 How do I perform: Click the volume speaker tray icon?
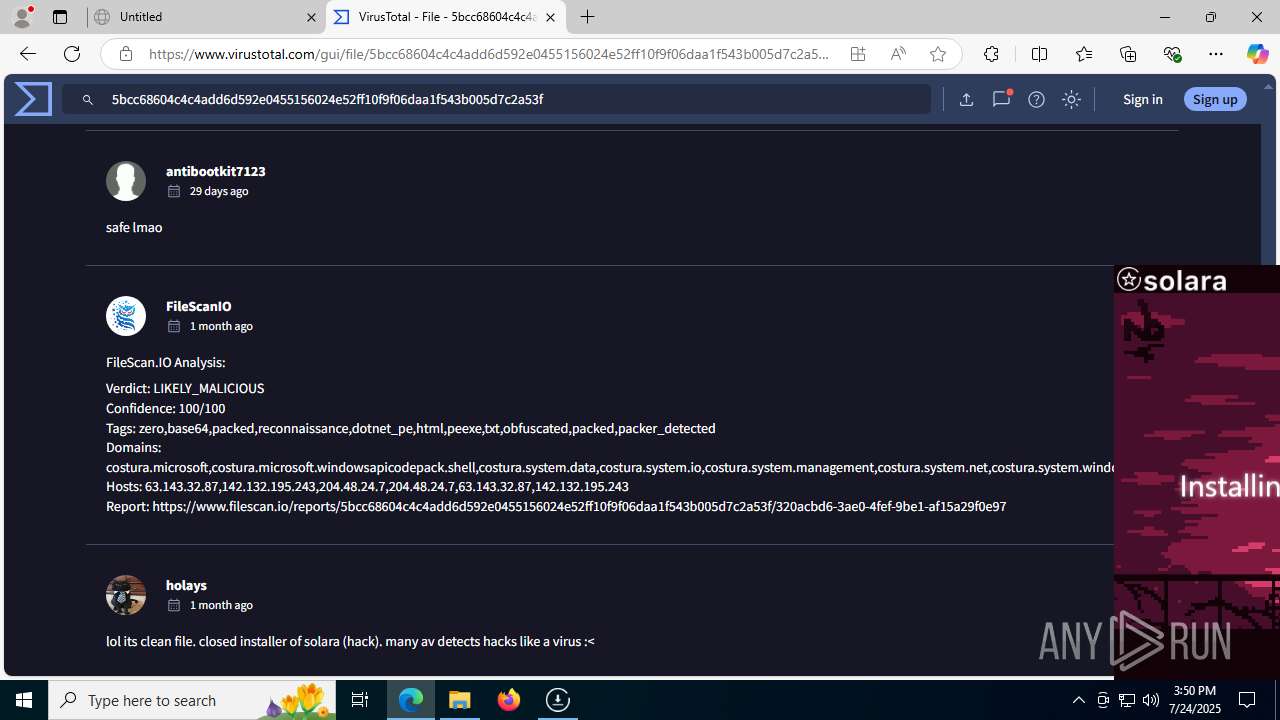tap(1151, 700)
